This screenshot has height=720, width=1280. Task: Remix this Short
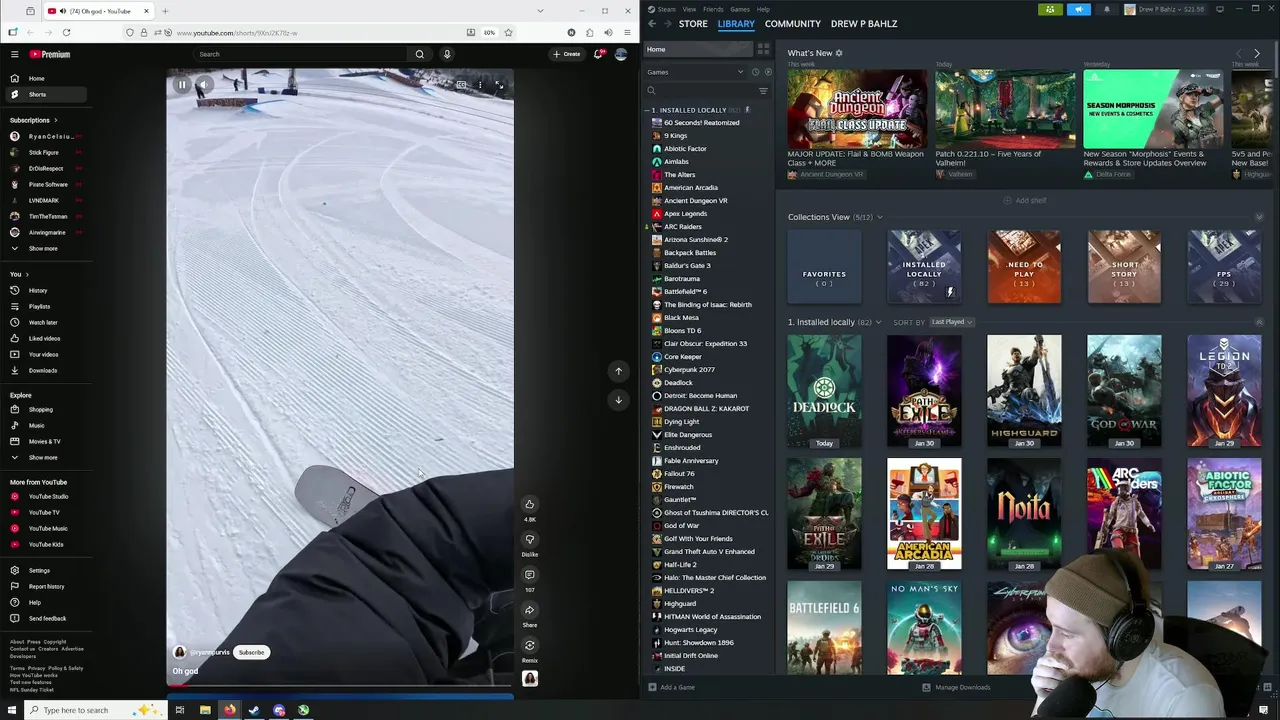(530, 645)
